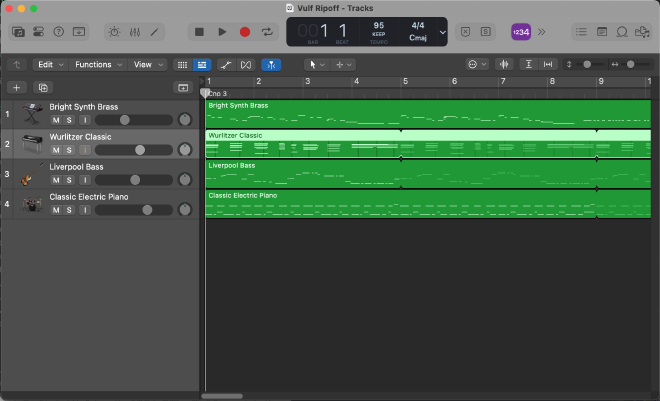Open the Media Browsers icon
This screenshot has height=401, width=660.
tap(642, 32)
